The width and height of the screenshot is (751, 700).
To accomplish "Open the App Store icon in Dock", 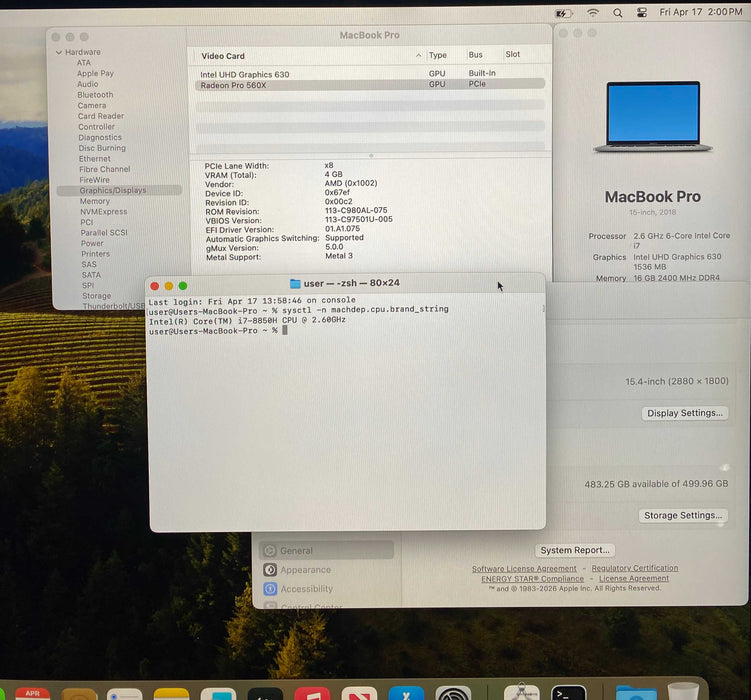I will 406,693.
